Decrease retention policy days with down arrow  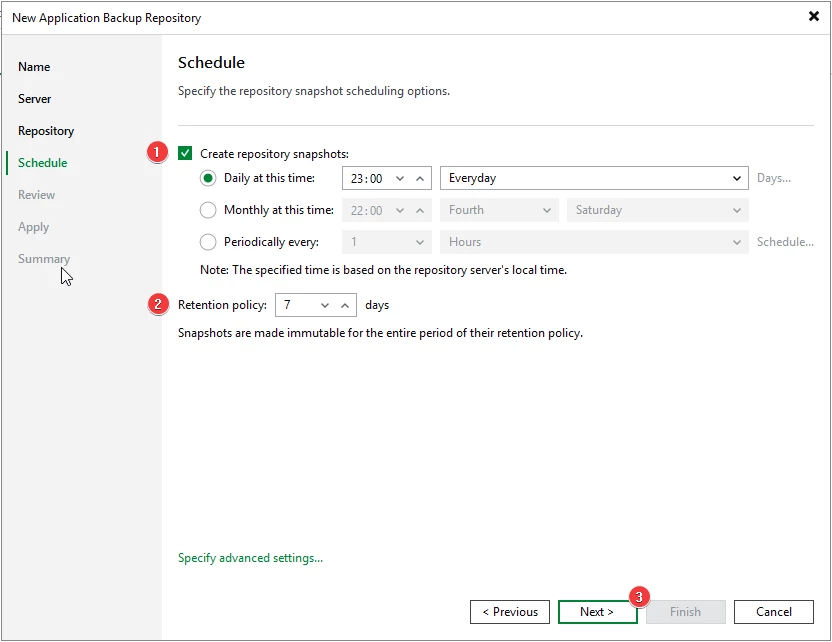click(325, 306)
